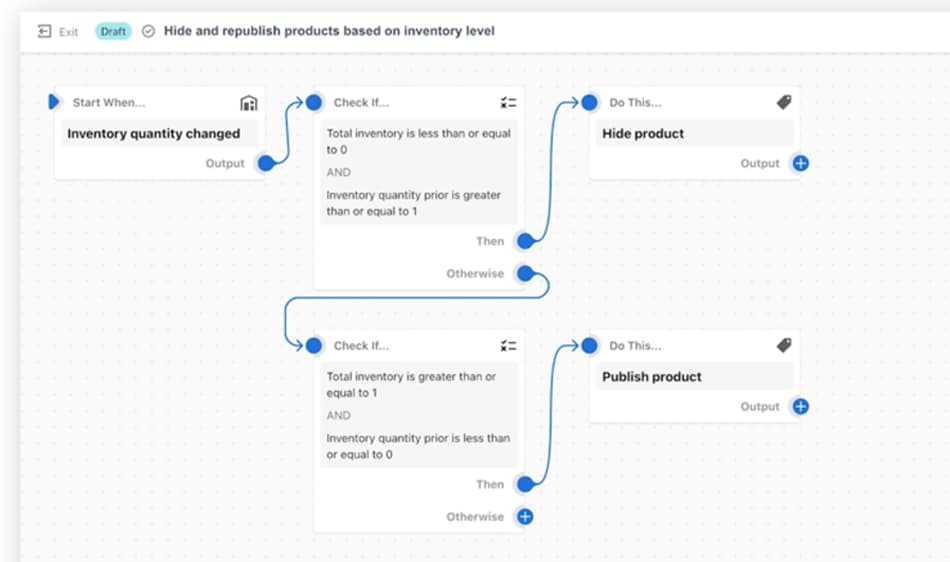Screen dimensions: 950x562
Task: Open the Publish product action
Action: pyautogui.click(x=694, y=377)
